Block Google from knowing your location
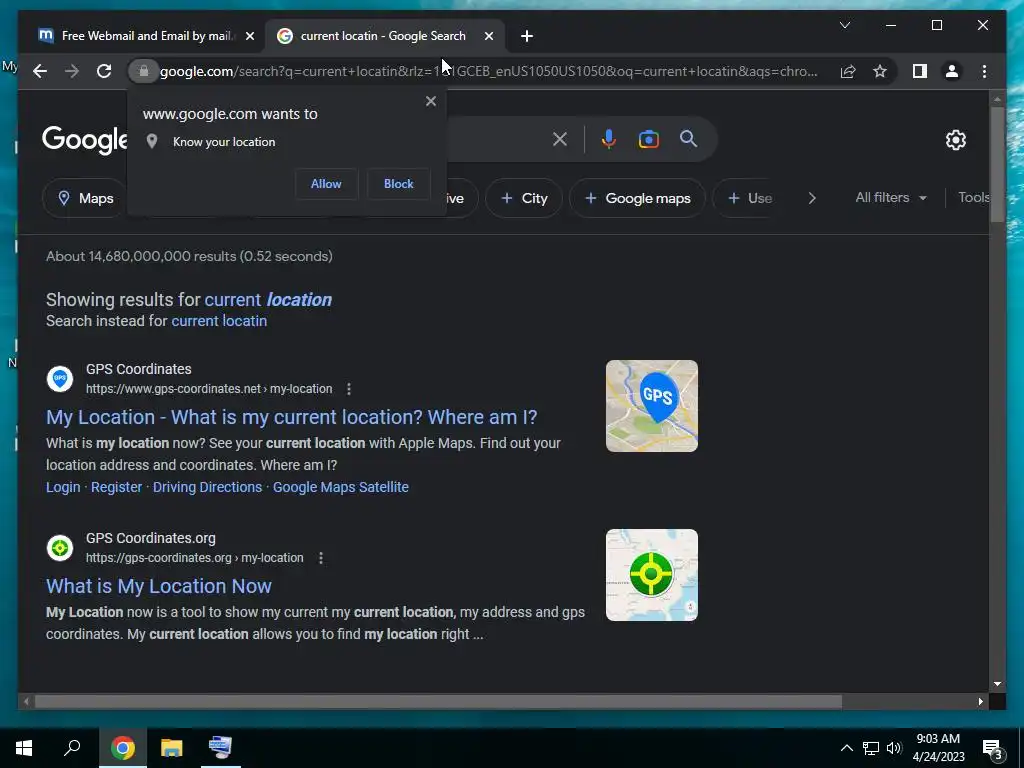The height and width of the screenshot is (768, 1024). pyautogui.click(x=398, y=184)
